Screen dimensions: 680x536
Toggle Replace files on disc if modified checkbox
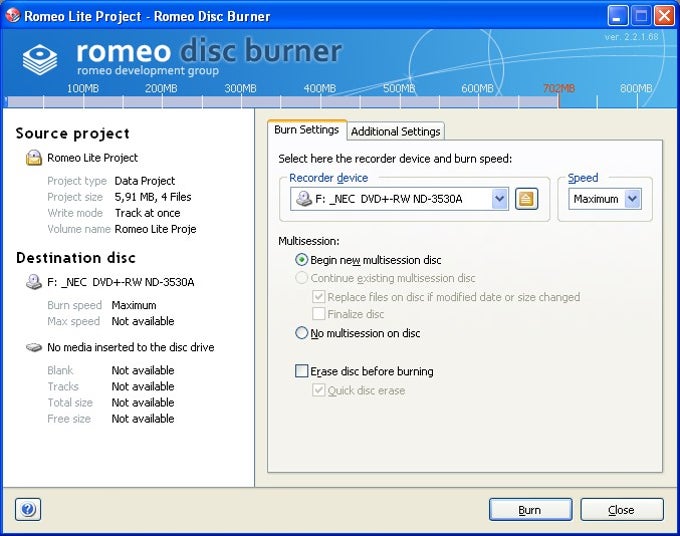coord(319,297)
